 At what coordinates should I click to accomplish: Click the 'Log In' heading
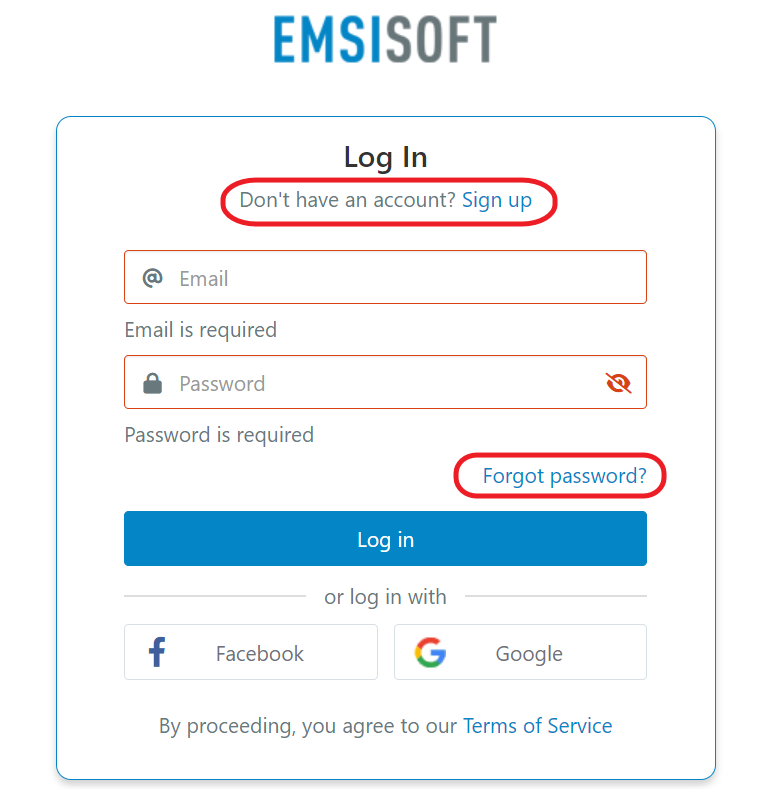(385, 157)
